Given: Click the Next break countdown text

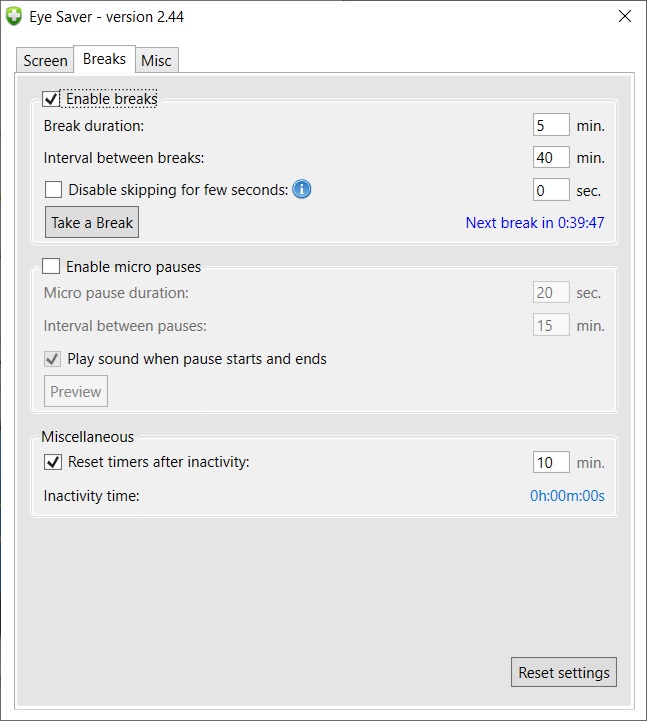Looking at the screenshot, I should (x=534, y=222).
